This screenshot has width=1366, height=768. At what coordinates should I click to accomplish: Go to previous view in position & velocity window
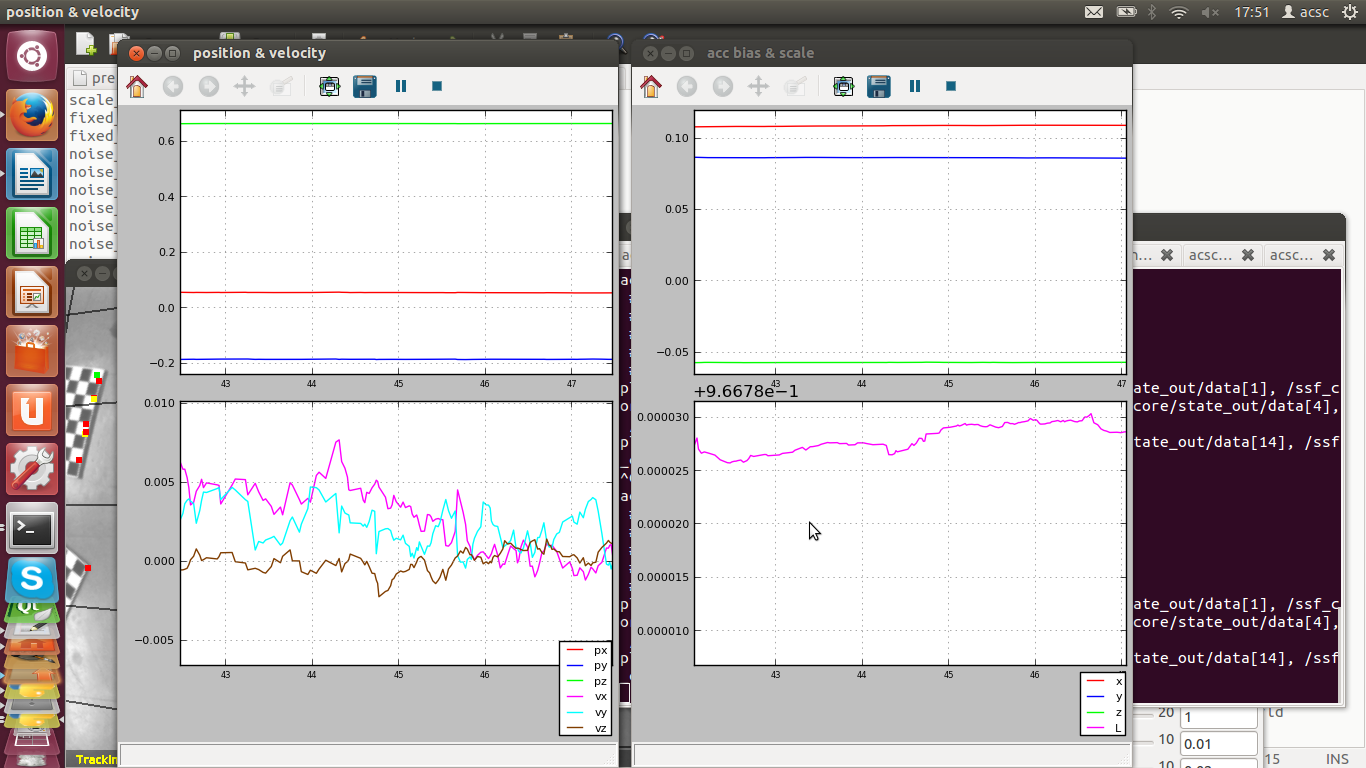coord(173,86)
